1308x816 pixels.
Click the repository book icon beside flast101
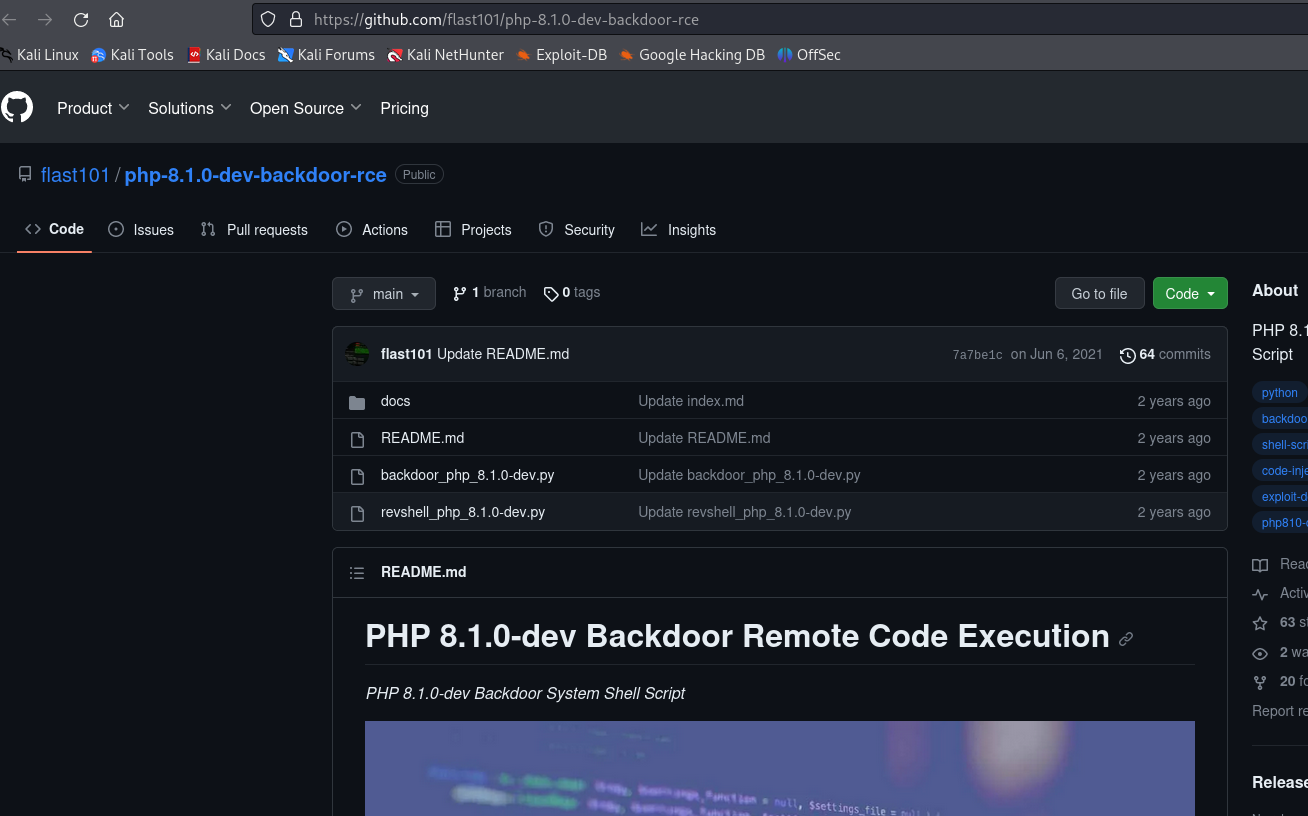click(25, 175)
